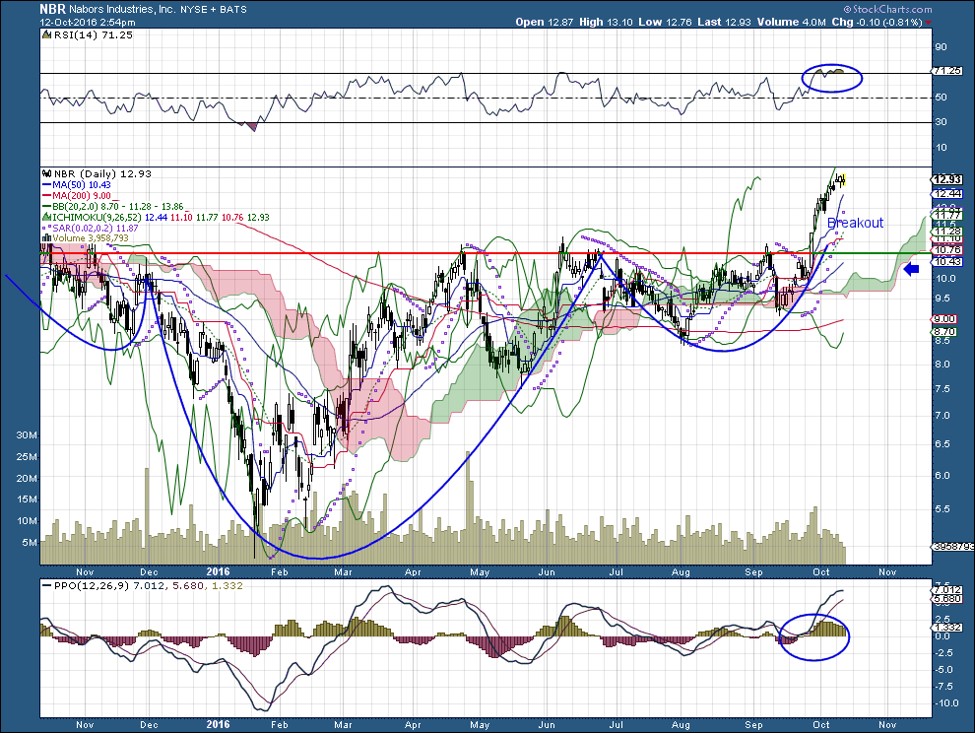This screenshot has height=733, width=975.
Task: Click the 3958793 volume tag on right axis
Action: 953,547
